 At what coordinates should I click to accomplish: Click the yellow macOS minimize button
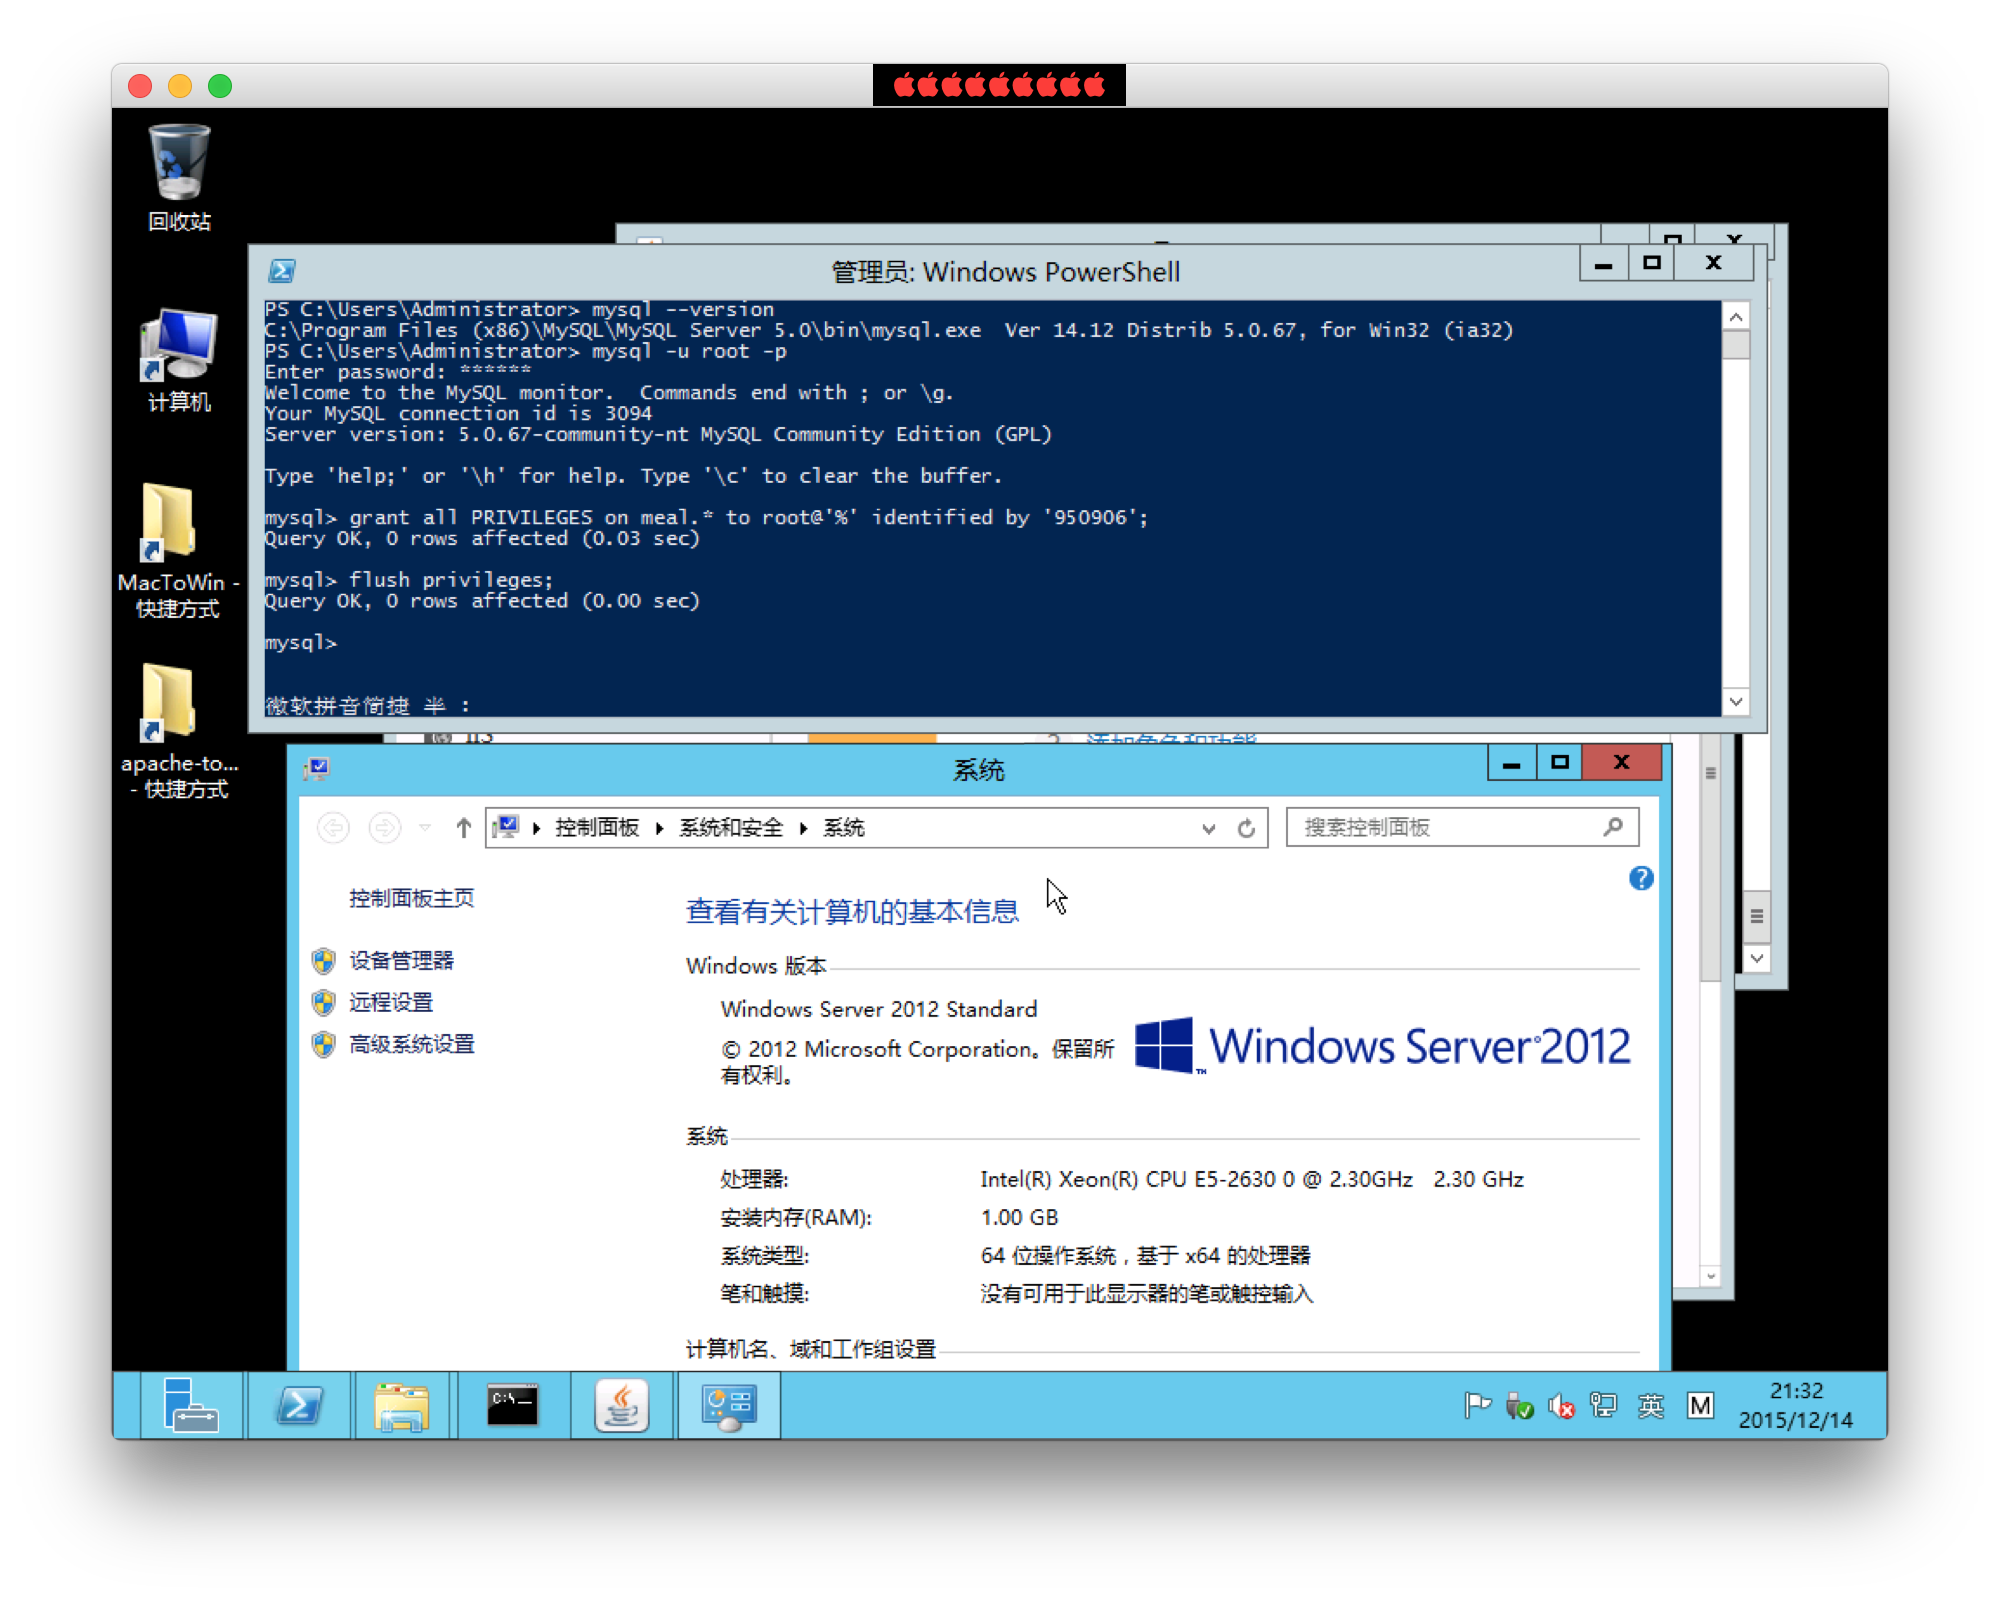[x=180, y=86]
